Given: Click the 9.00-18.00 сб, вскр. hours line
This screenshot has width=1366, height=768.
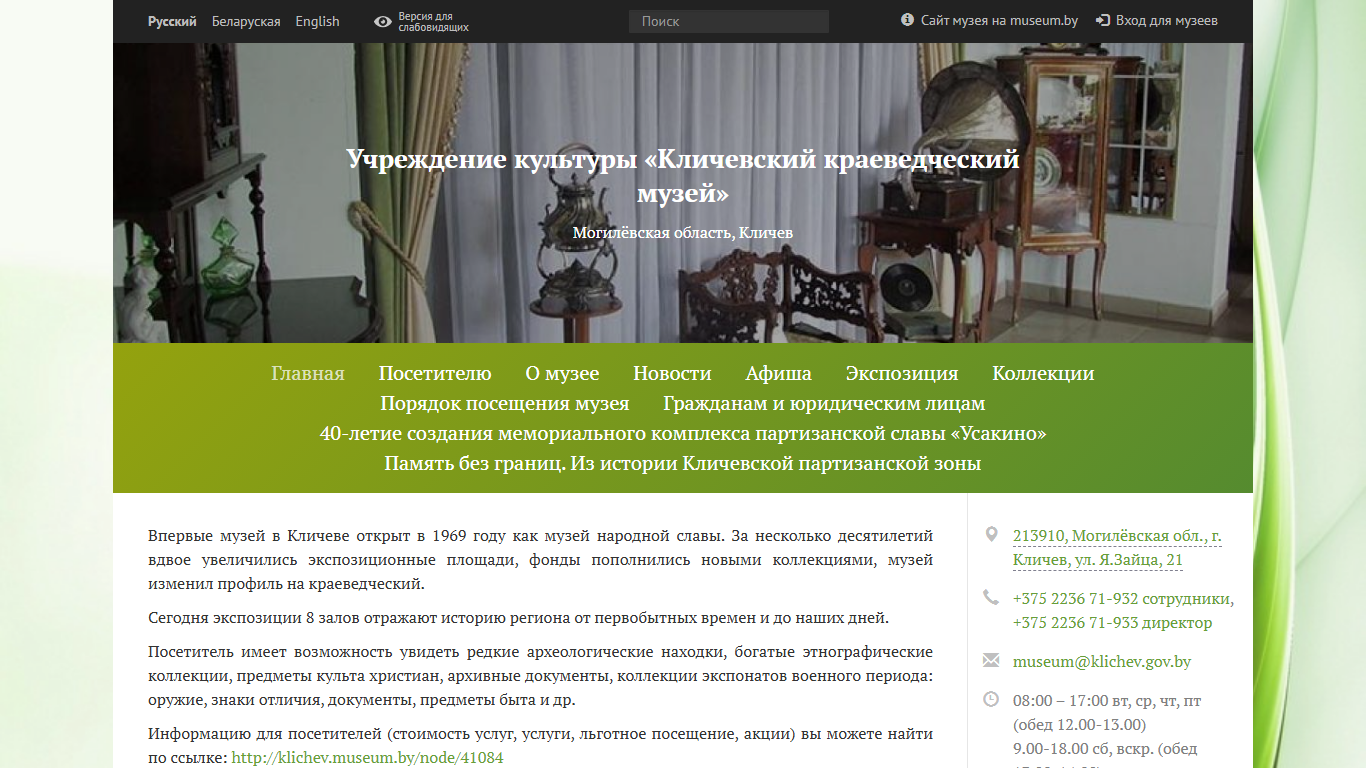Looking at the screenshot, I should (x=1105, y=748).
